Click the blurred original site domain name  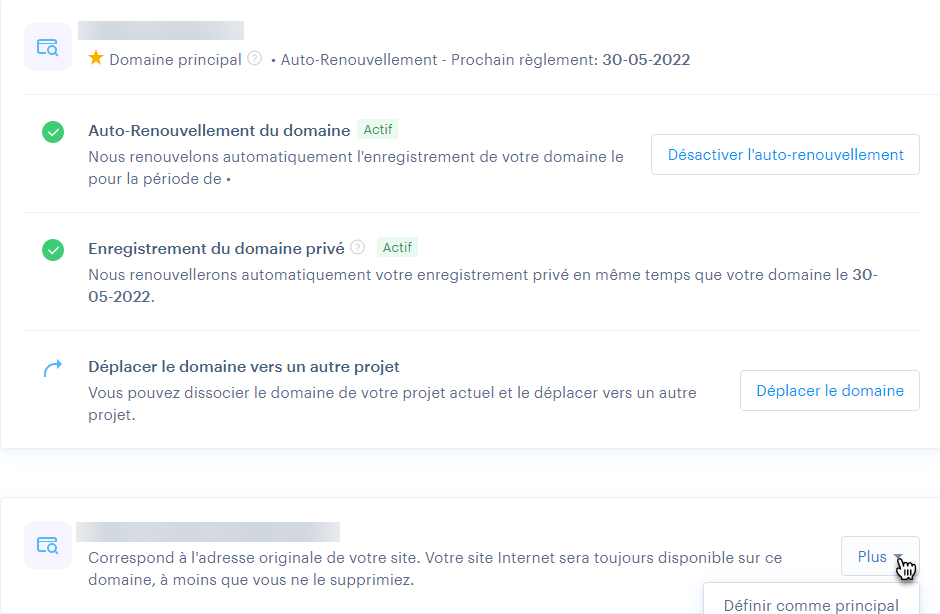208,531
